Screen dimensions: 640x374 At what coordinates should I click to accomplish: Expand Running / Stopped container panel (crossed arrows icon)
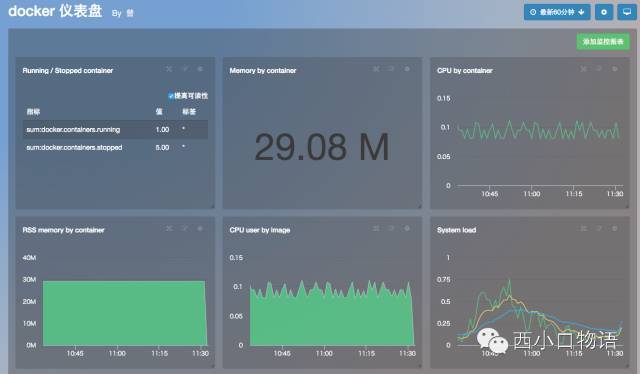coord(169,69)
